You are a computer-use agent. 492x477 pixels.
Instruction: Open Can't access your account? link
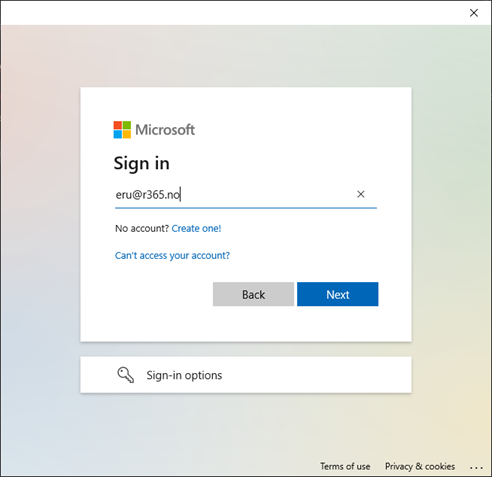(x=172, y=256)
